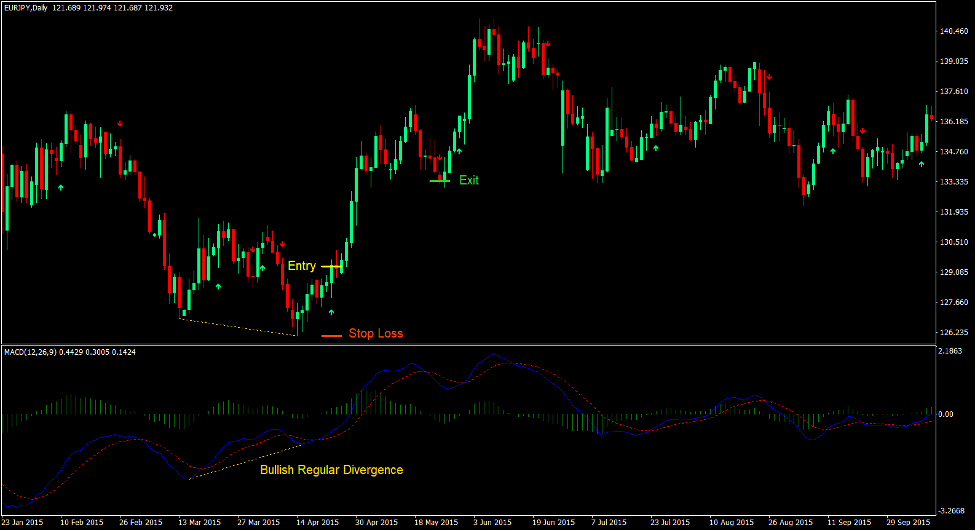Click the 134.760 price axis value

(x=954, y=151)
